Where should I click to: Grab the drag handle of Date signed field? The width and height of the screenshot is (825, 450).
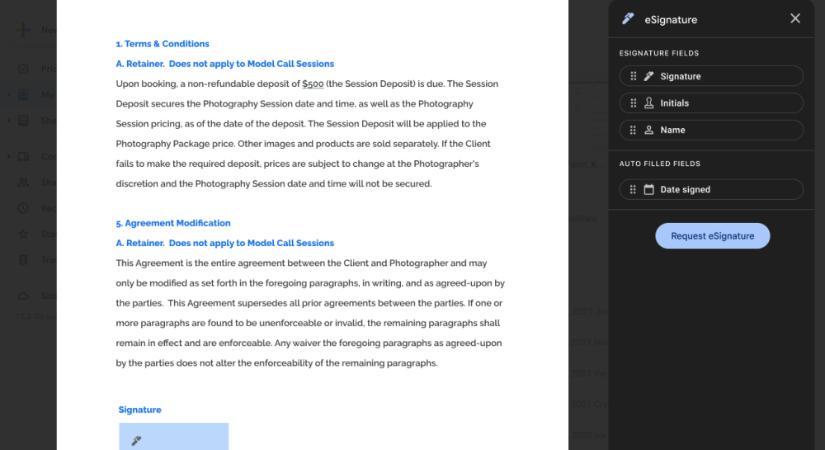pyautogui.click(x=633, y=189)
